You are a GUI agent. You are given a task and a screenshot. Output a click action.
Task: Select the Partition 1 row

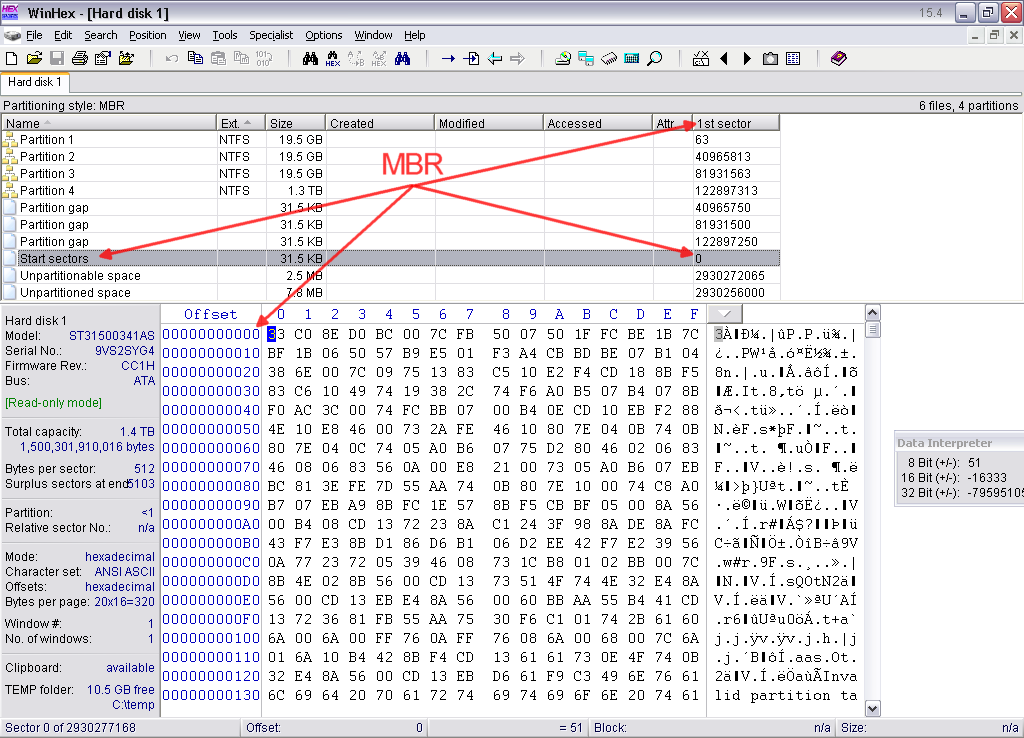391,140
